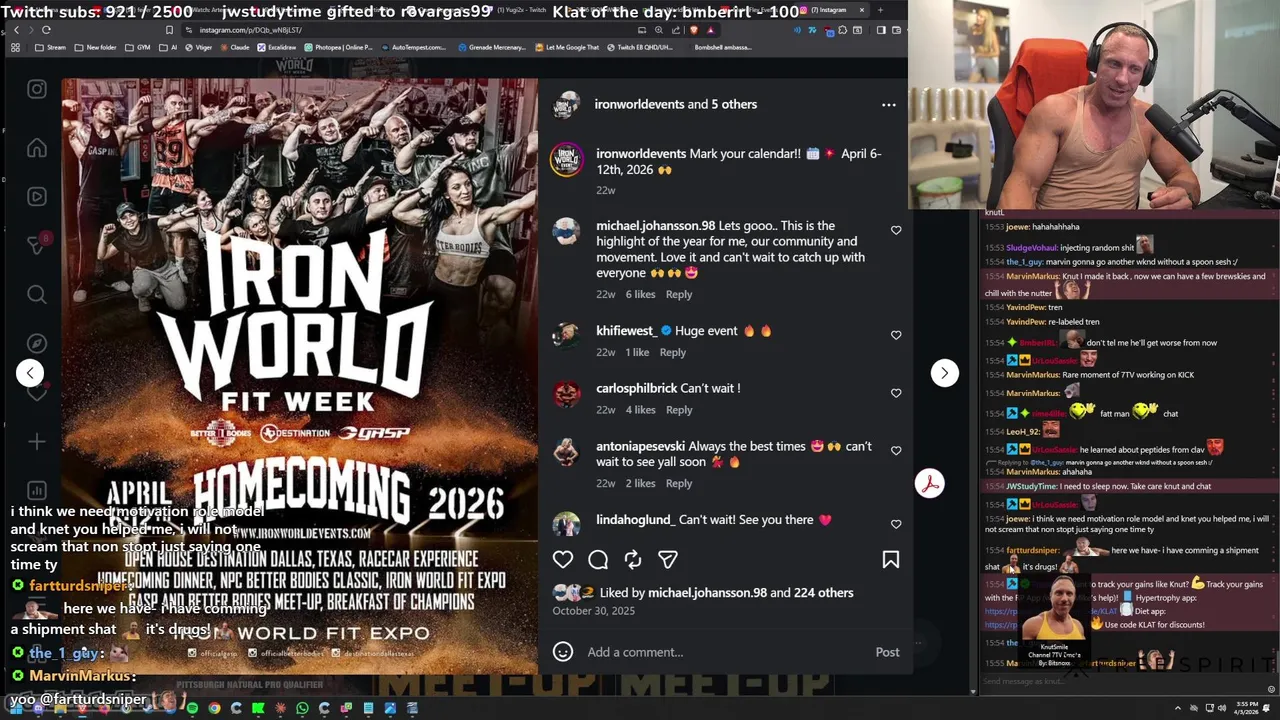Like michael.johansson.98's comment
Image resolution: width=1280 pixels, height=720 pixels.
pos(896,230)
